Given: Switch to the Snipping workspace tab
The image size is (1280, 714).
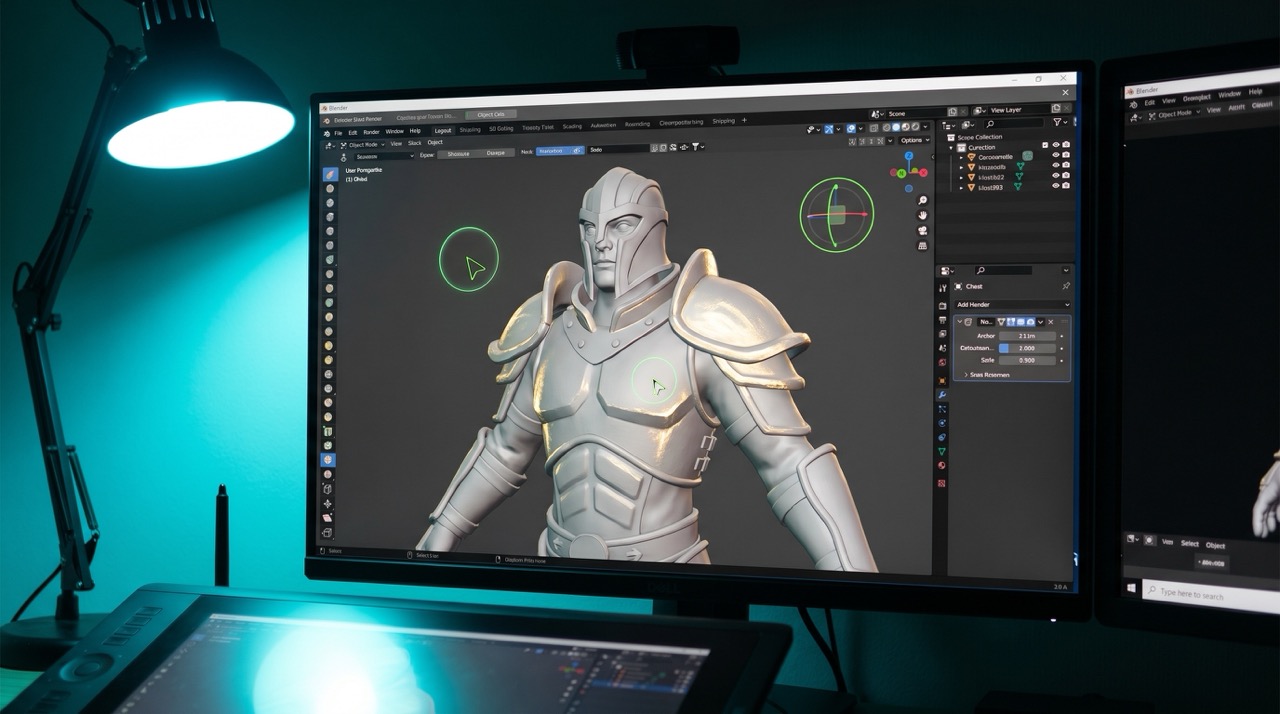Looking at the screenshot, I should click(723, 121).
